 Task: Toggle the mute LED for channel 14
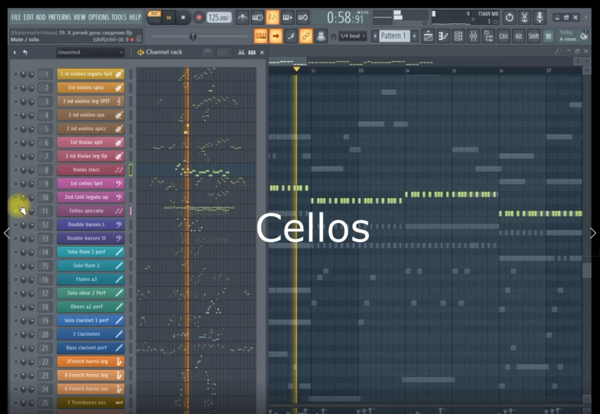coord(15,252)
